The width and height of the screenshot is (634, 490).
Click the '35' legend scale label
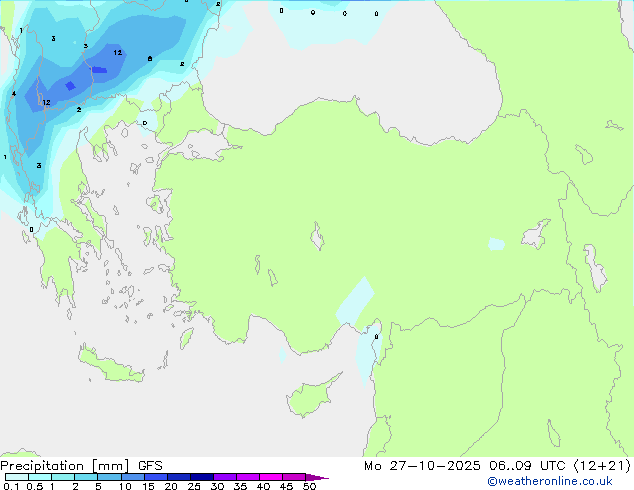point(240,486)
